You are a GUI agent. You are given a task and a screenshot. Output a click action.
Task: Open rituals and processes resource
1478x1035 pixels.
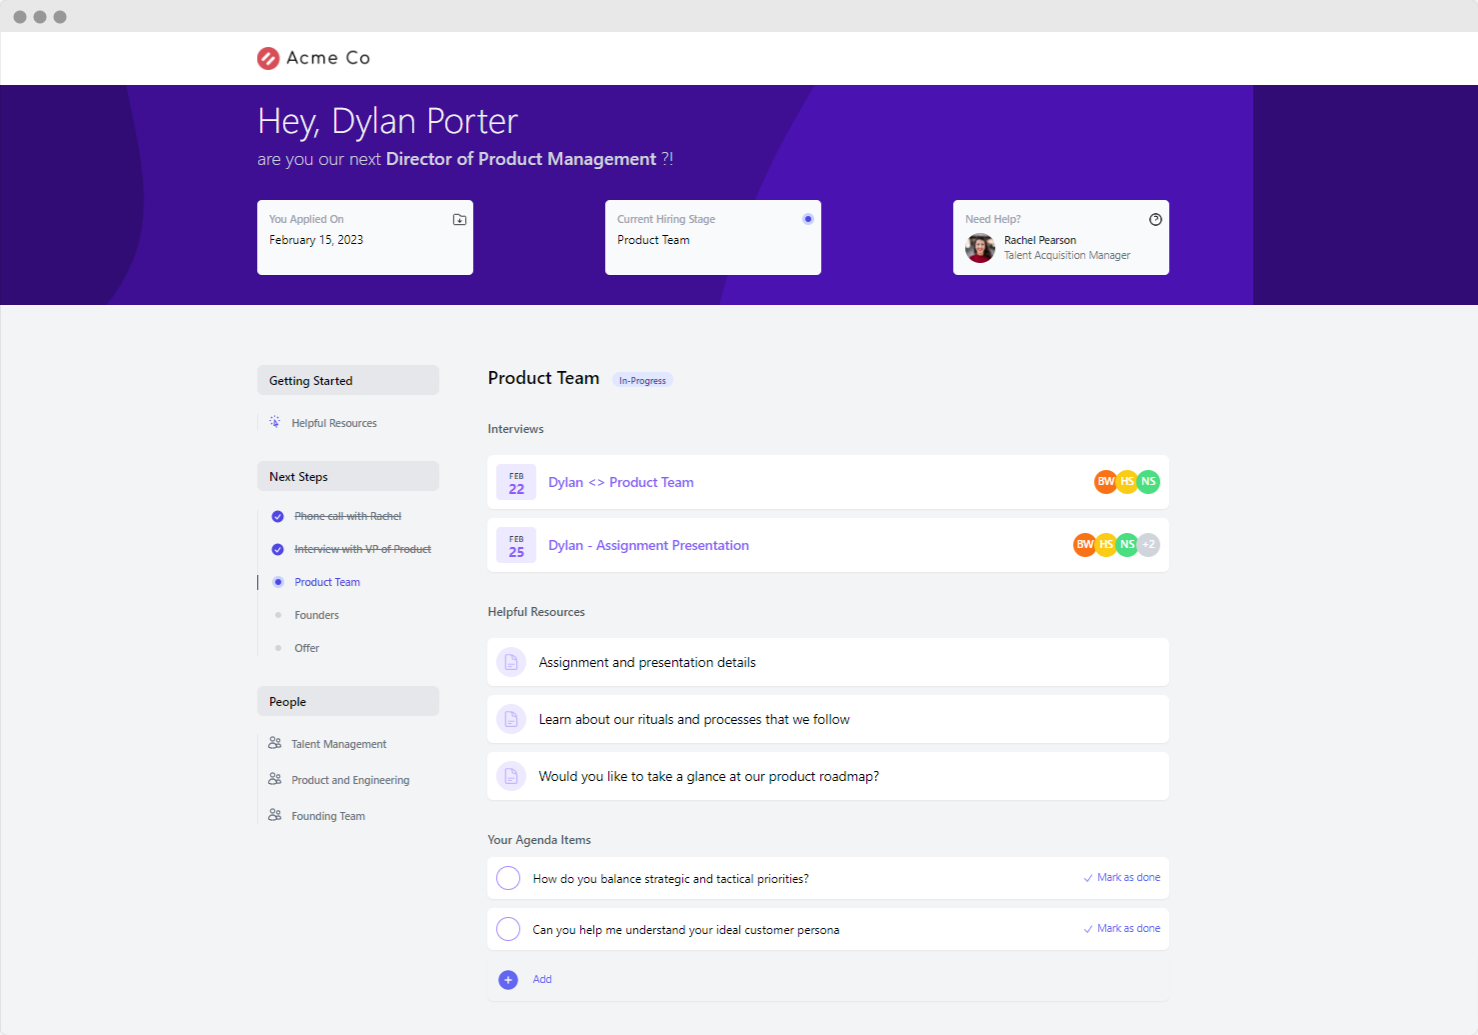(x=828, y=719)
